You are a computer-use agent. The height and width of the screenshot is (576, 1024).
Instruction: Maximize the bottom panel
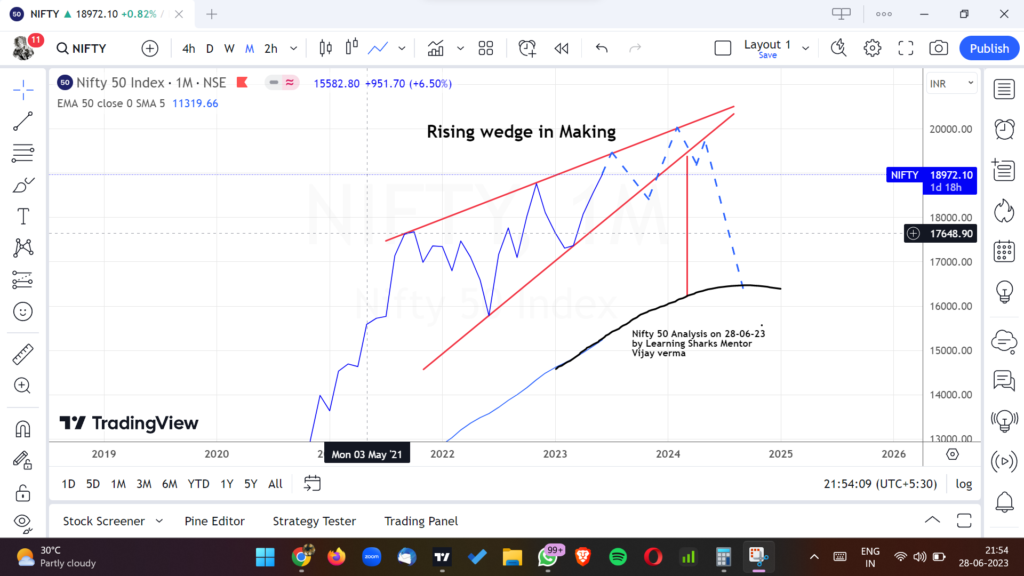pyautogui.click(x=964, y=520)
